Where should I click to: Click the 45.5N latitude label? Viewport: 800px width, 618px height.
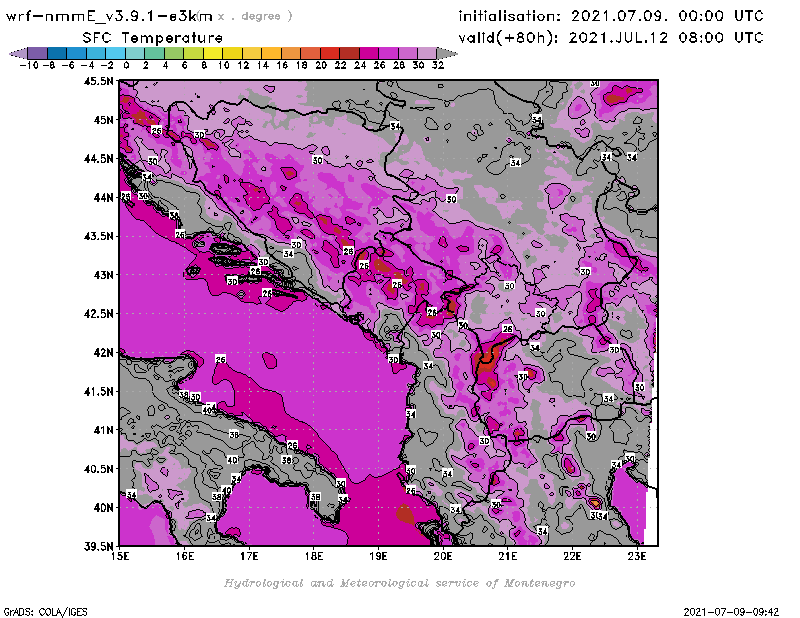[x=98, y=81]
